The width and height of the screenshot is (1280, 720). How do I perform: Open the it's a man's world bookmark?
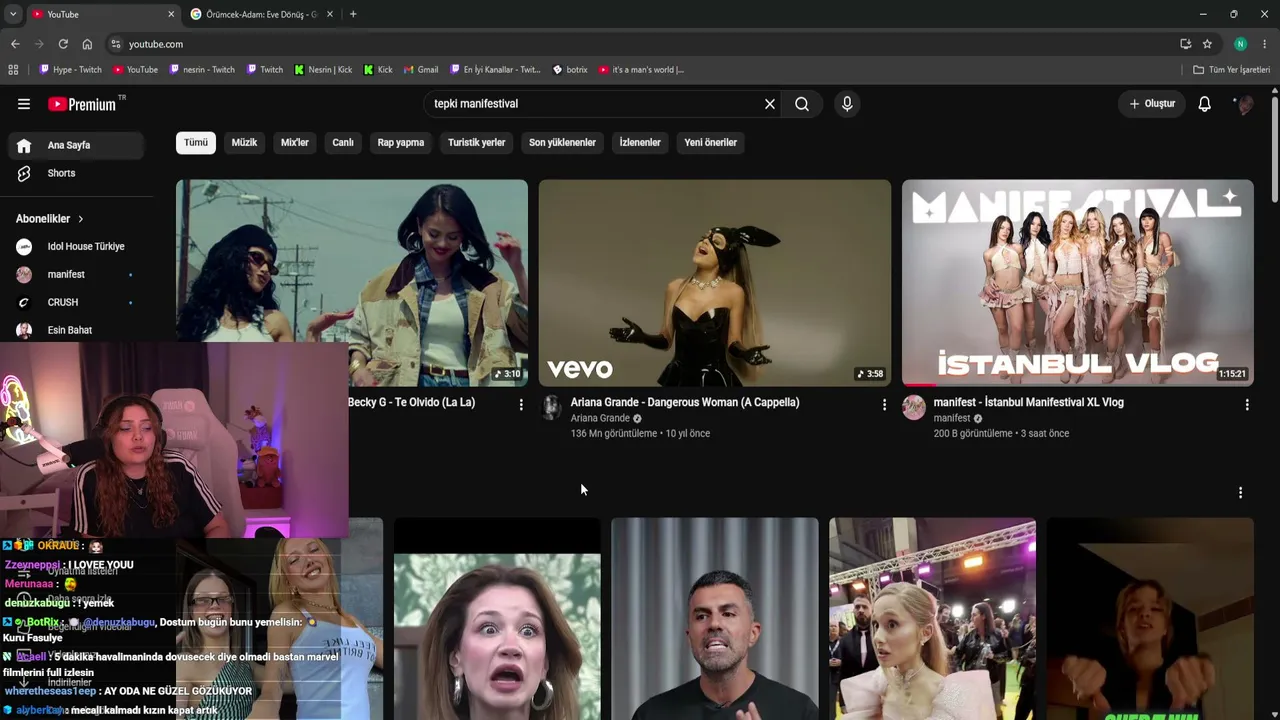(641, 70)
